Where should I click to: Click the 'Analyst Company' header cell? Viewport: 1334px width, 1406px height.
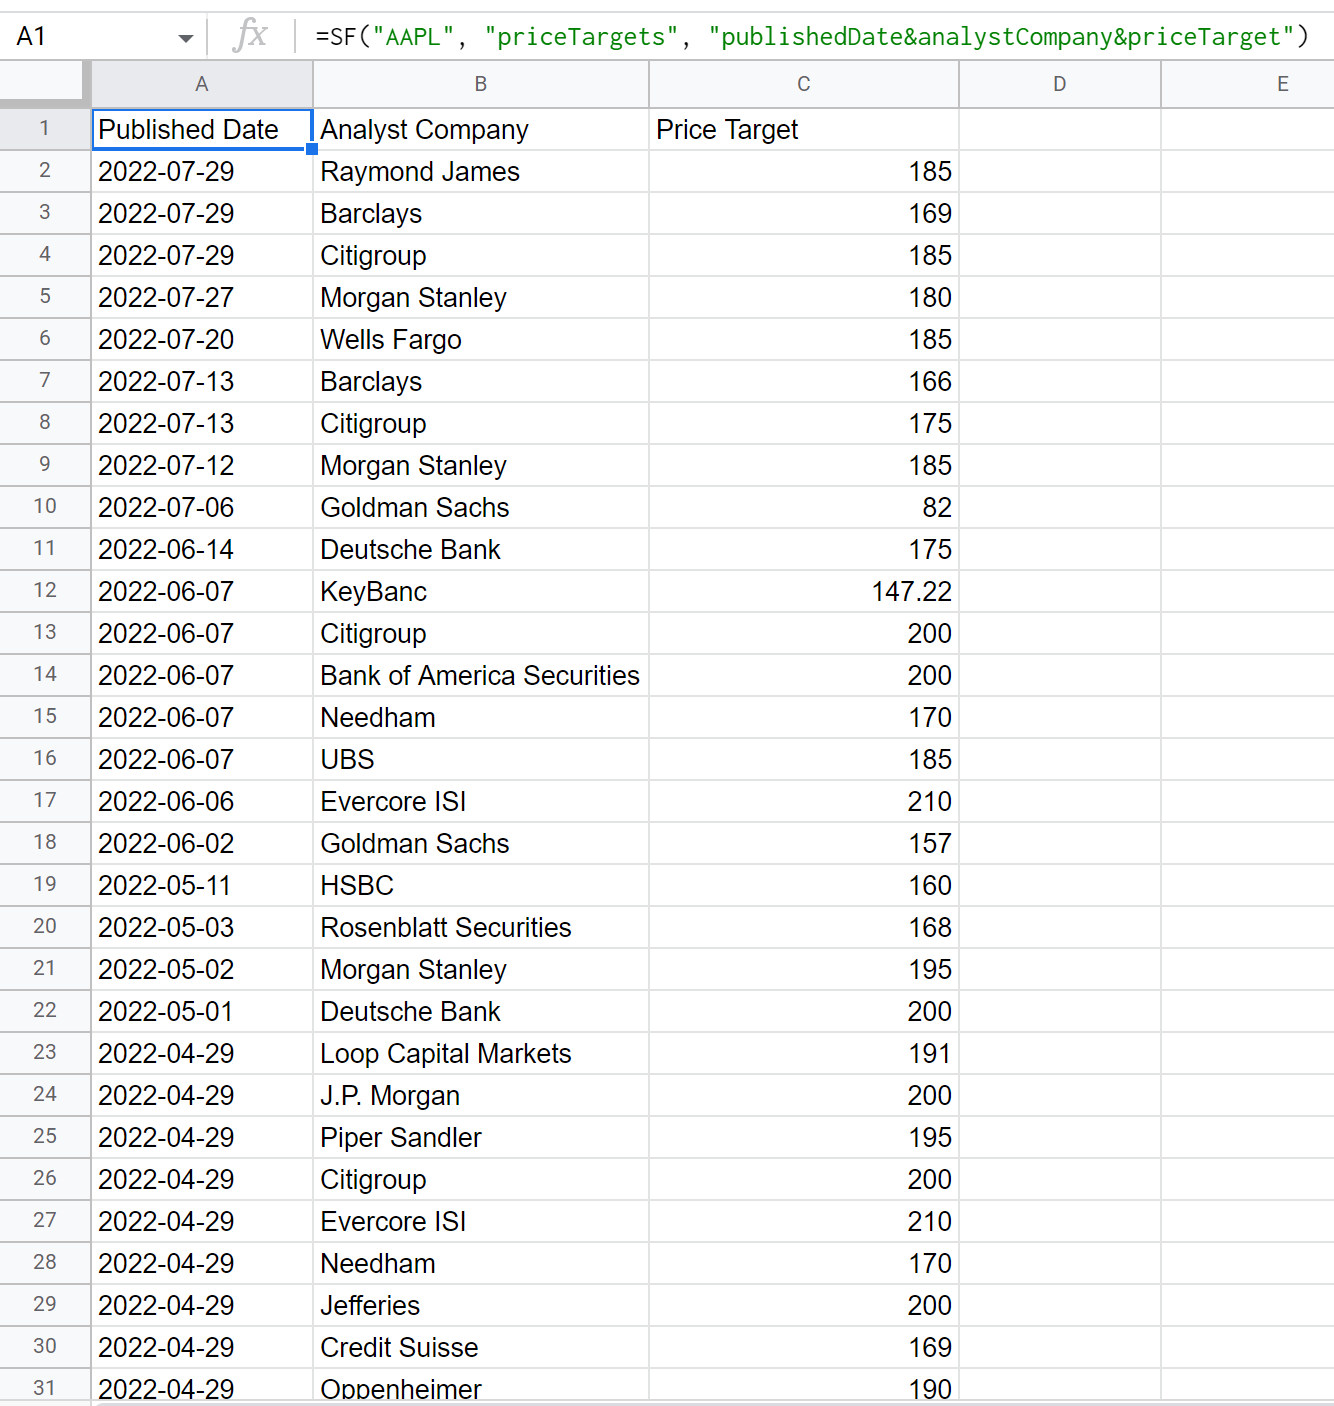click(481, 129)
